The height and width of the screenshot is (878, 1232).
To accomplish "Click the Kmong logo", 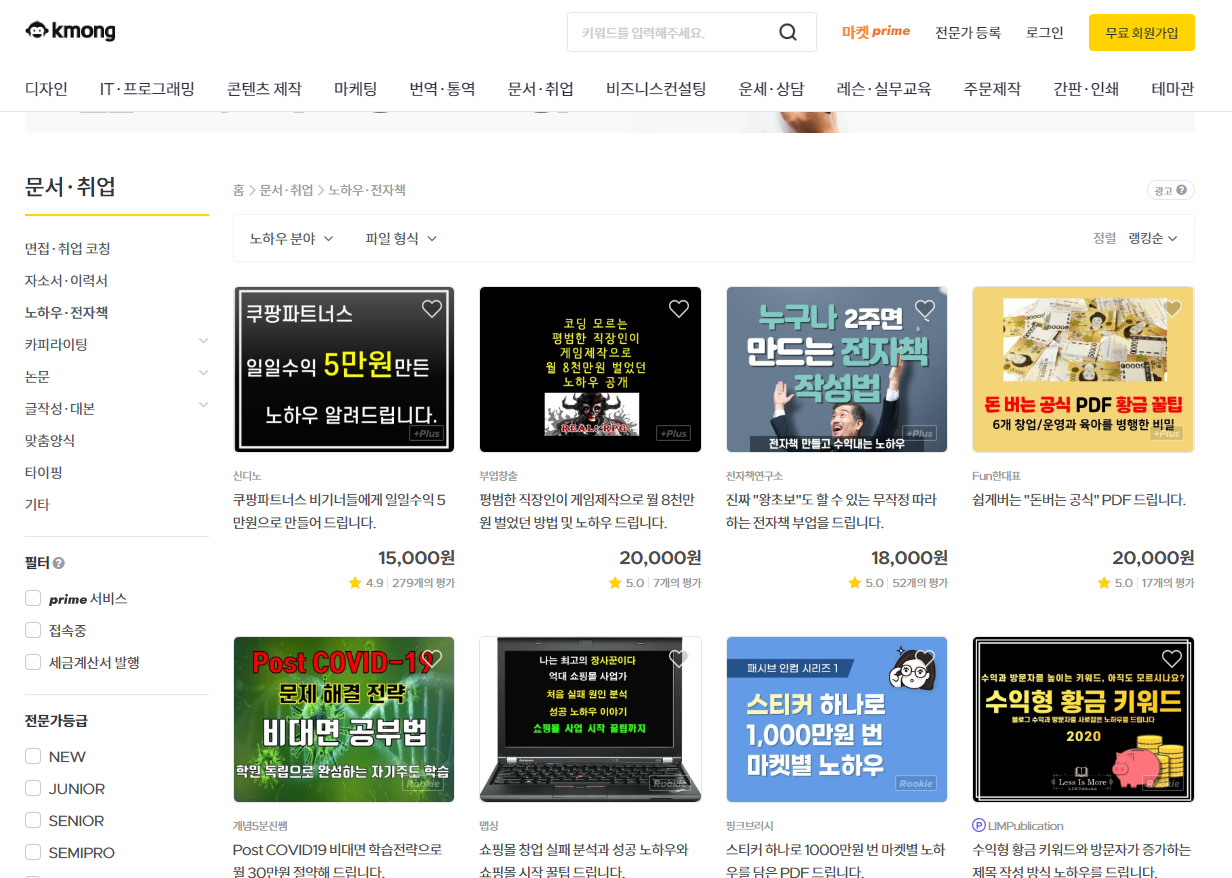I will point(69,31).
